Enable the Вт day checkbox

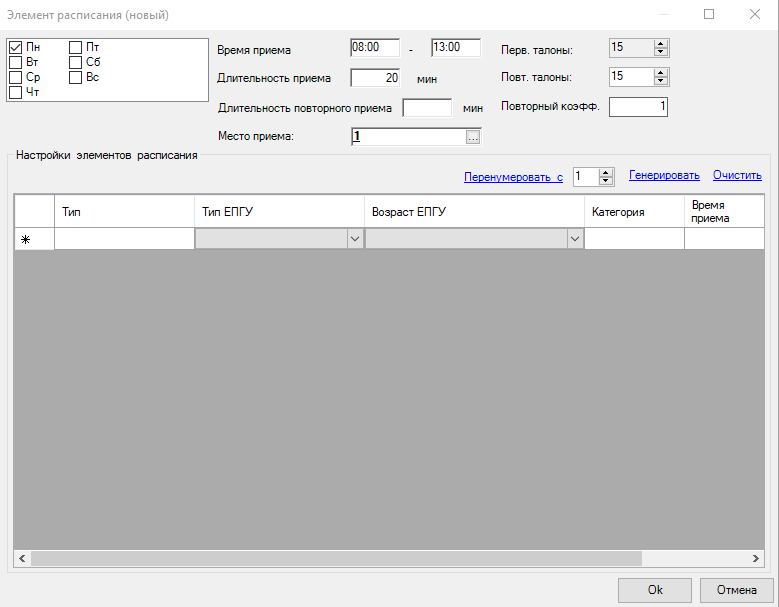tap(15, 63)
